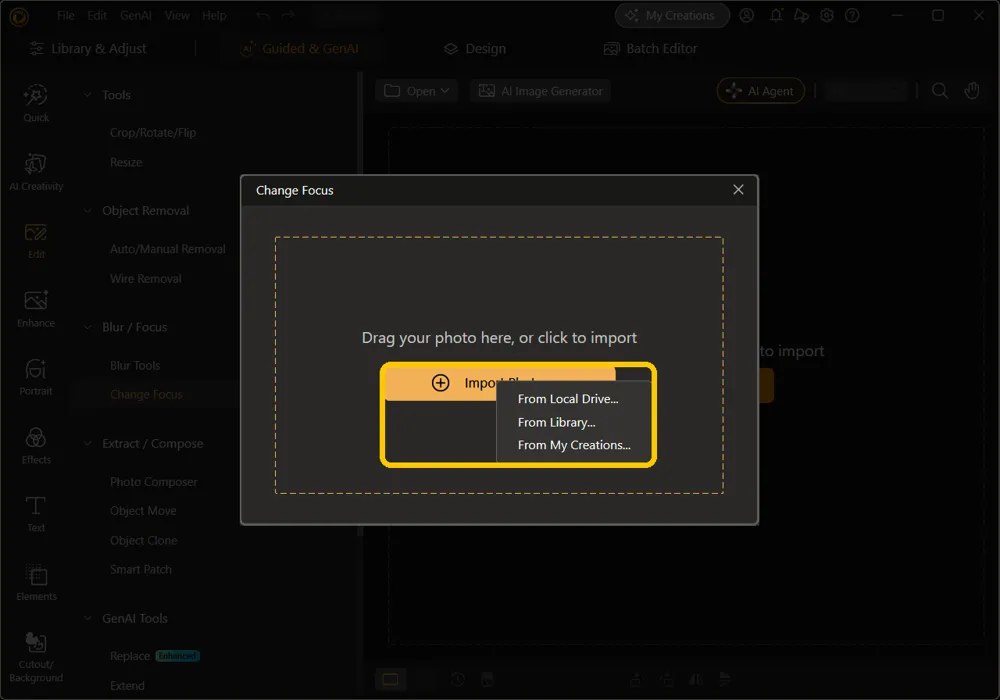Select Photo Composer

click(153, 482)
